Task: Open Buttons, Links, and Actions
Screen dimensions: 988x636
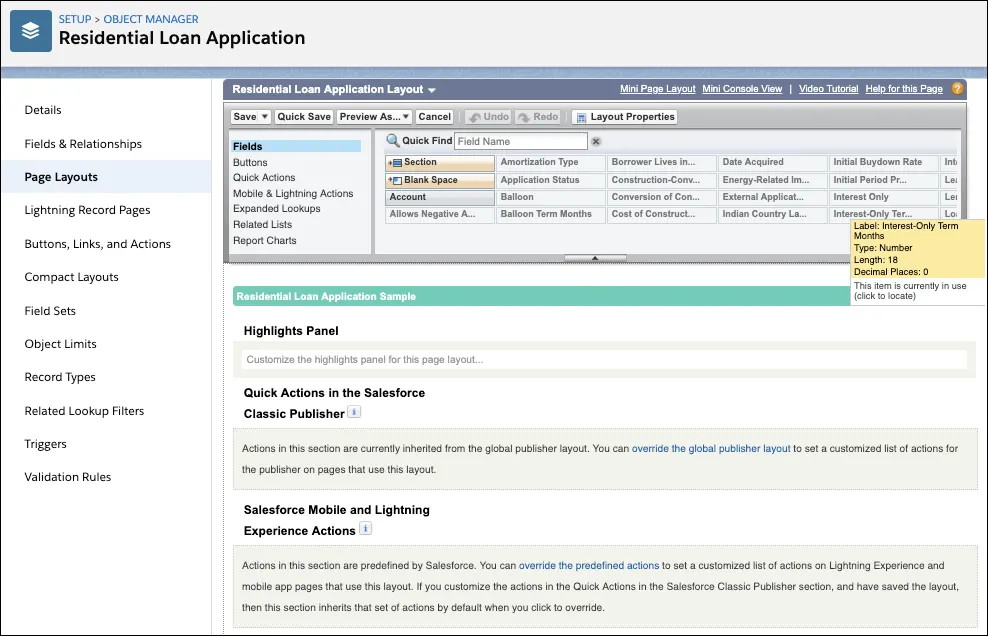Action: tap(98, 244)
